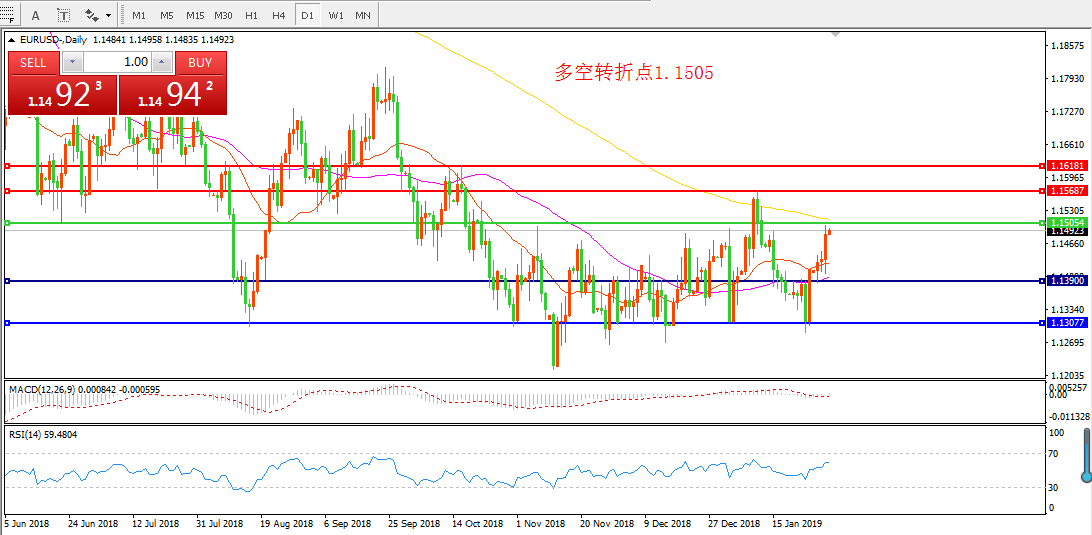
Task: Select the W1 weekly timeframe
Action: click(336, 16)
